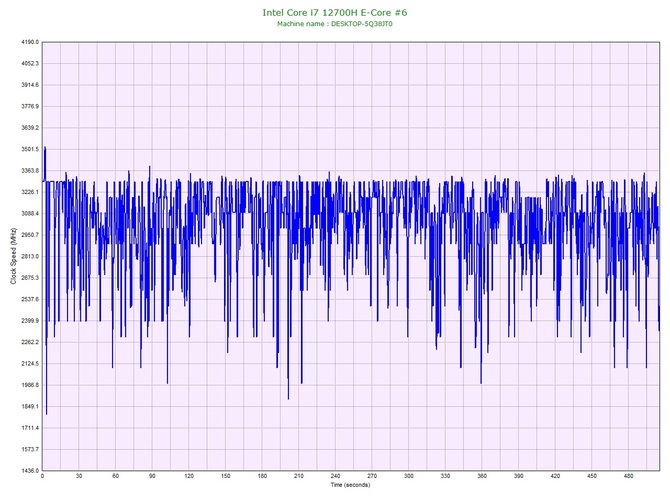Click the 0 tick on time axis
This screenshot has height=502, width=670.
42,476
